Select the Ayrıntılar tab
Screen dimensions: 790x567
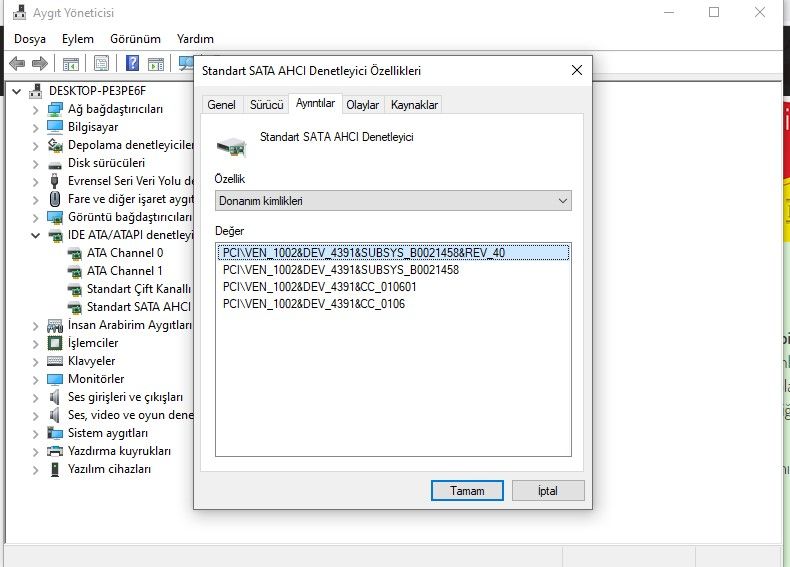pyautogui.click(x=315, y=103)
